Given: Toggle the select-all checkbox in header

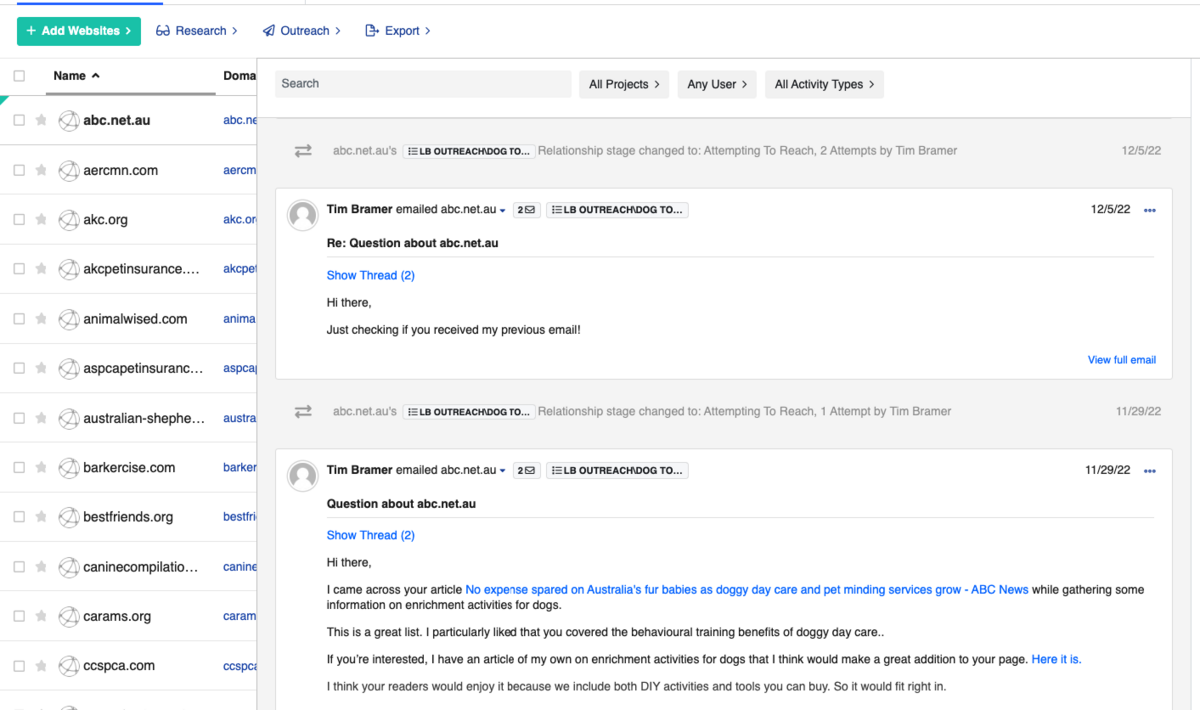Looking at the screenshot, I should click(19, 76).
